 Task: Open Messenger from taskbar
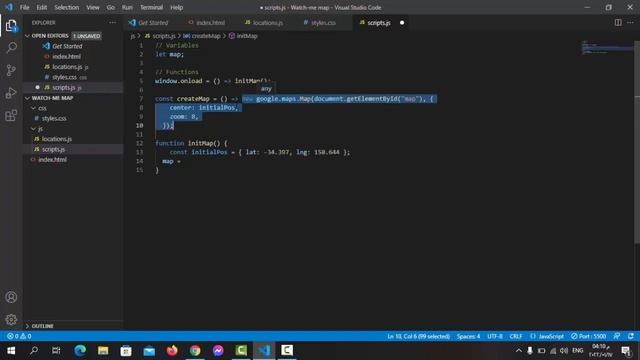(218, 351)
